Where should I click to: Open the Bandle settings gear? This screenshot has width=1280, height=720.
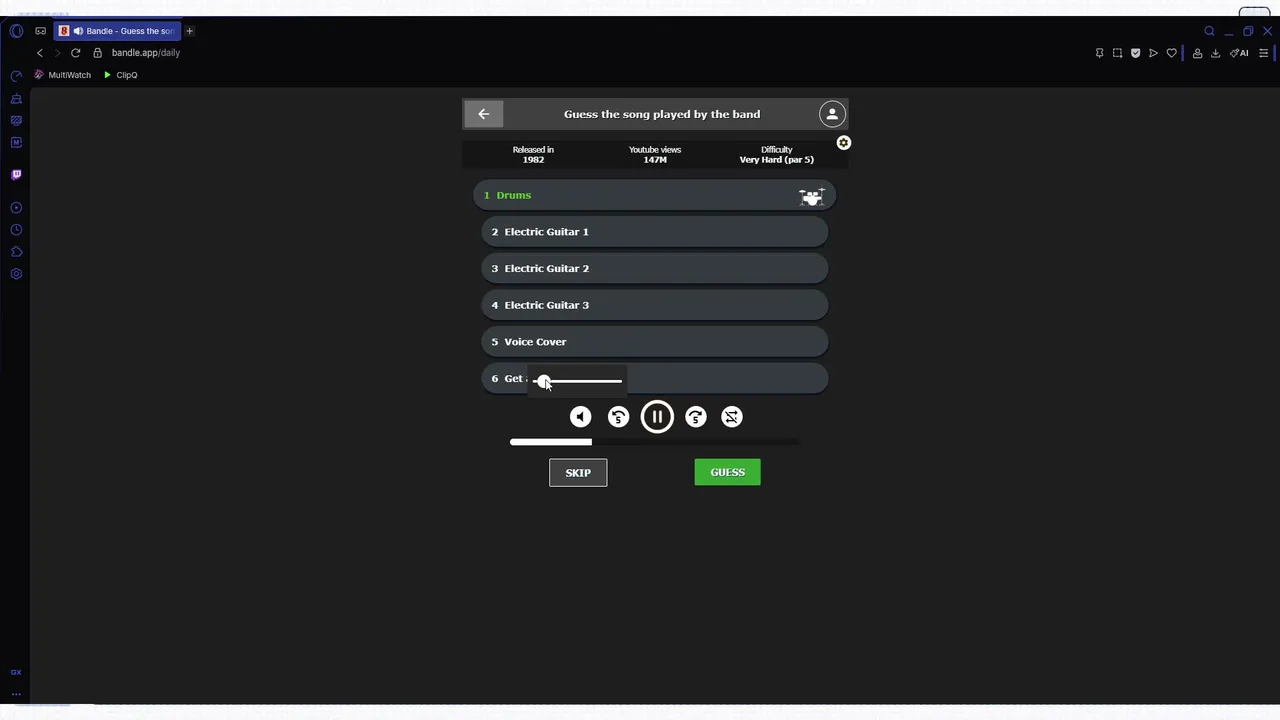coord(844,143)
